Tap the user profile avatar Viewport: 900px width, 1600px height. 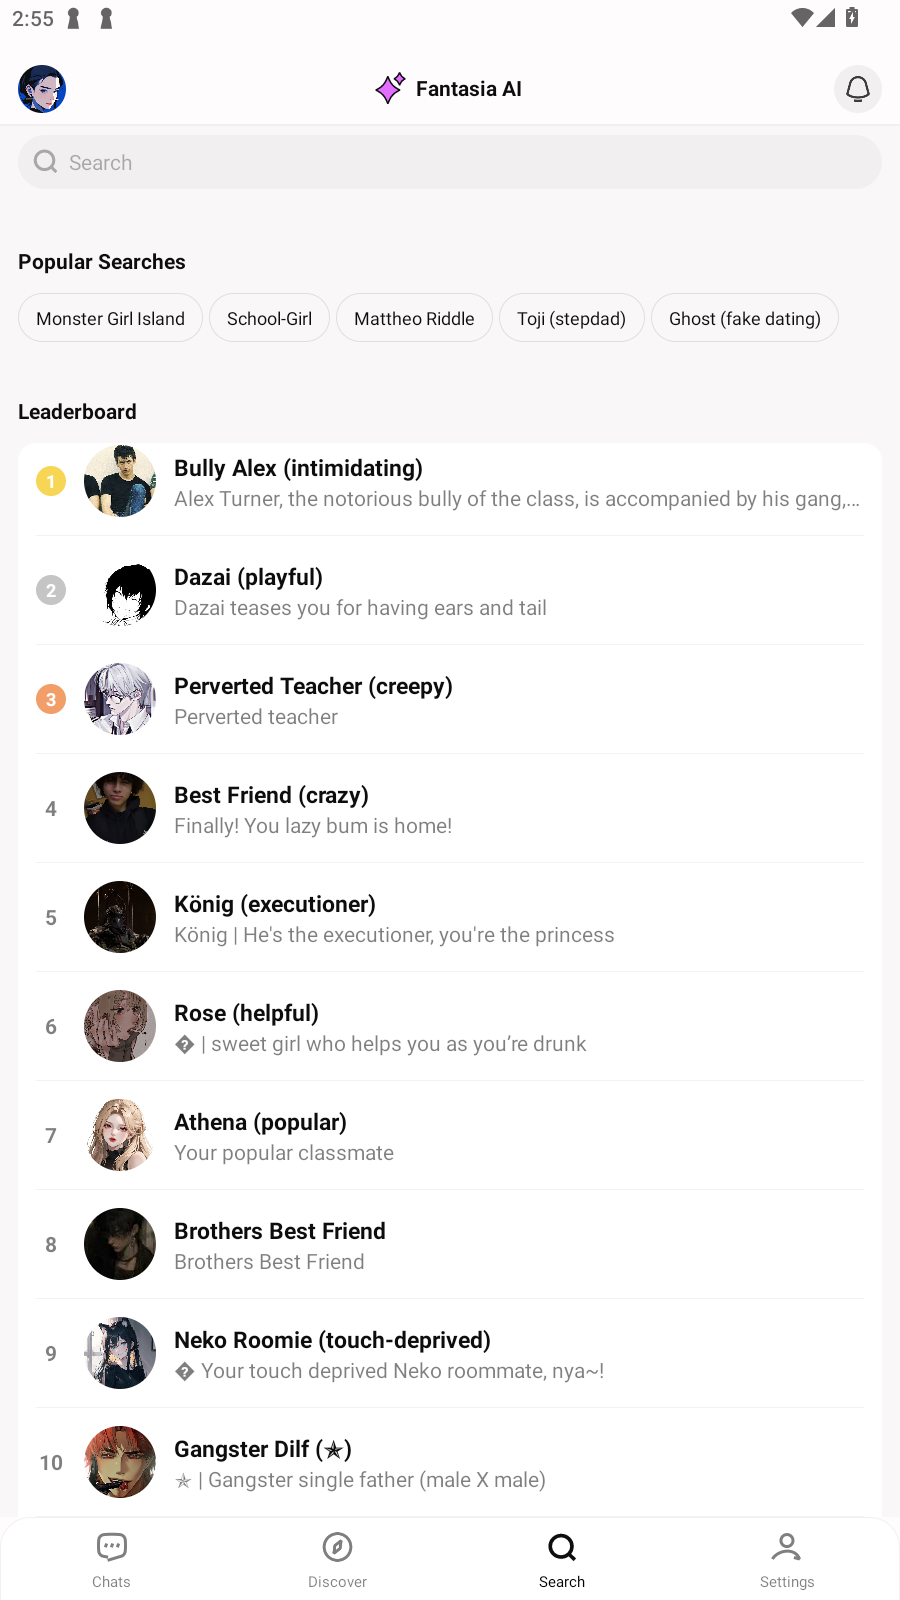tap(42, 89)
